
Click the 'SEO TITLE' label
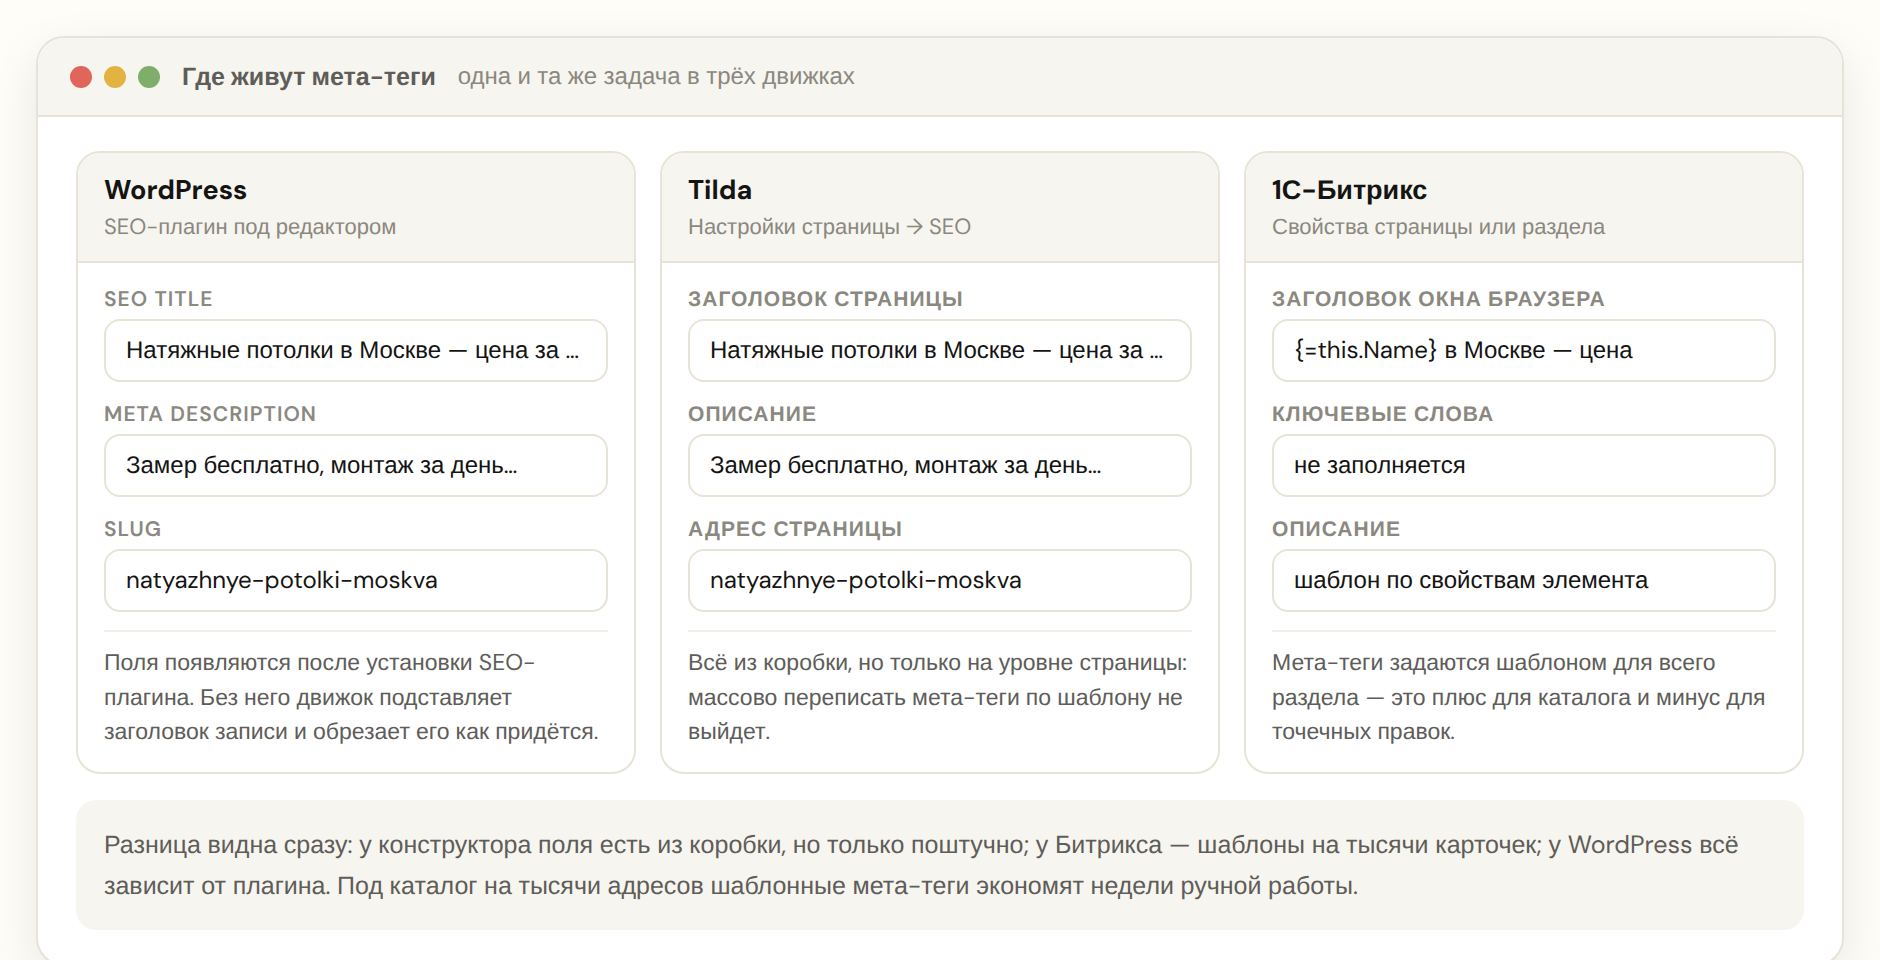[x=158, y=299]
